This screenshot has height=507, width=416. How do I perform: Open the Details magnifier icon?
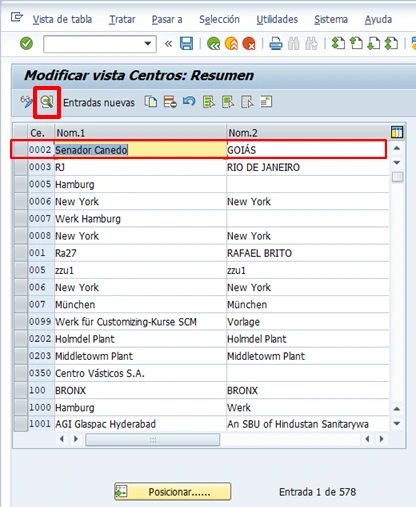point(47,102)
